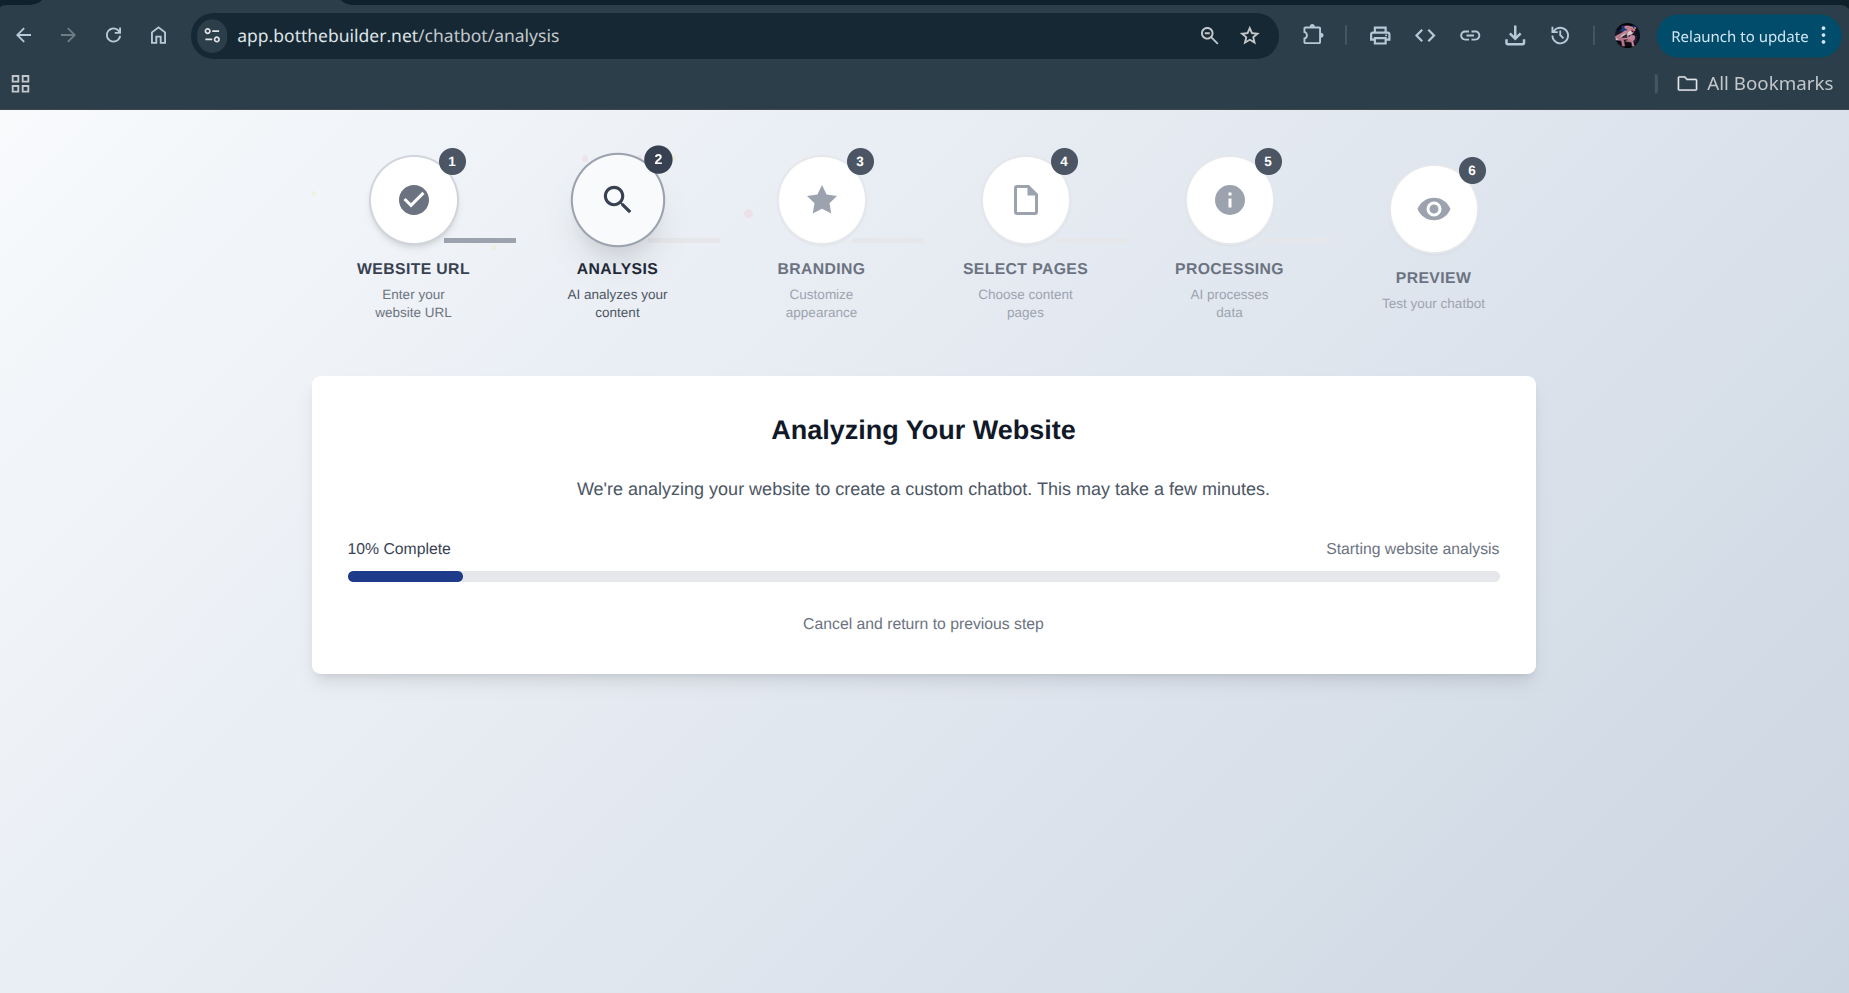Open the downloads icon
This screenshot has width=1849, height=993.
(x=1515, y=36)
